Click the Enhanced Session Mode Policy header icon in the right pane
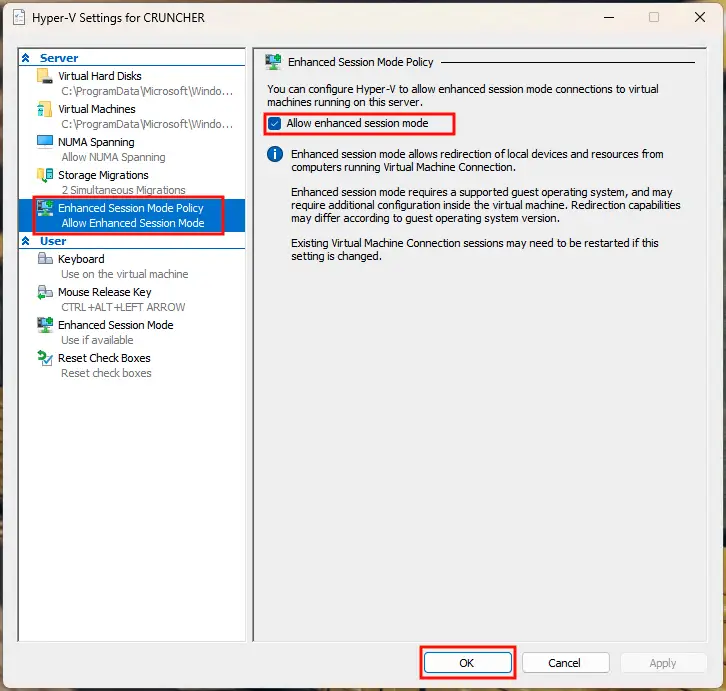This screenshot has width=726, height=691. tap(273, 62)
